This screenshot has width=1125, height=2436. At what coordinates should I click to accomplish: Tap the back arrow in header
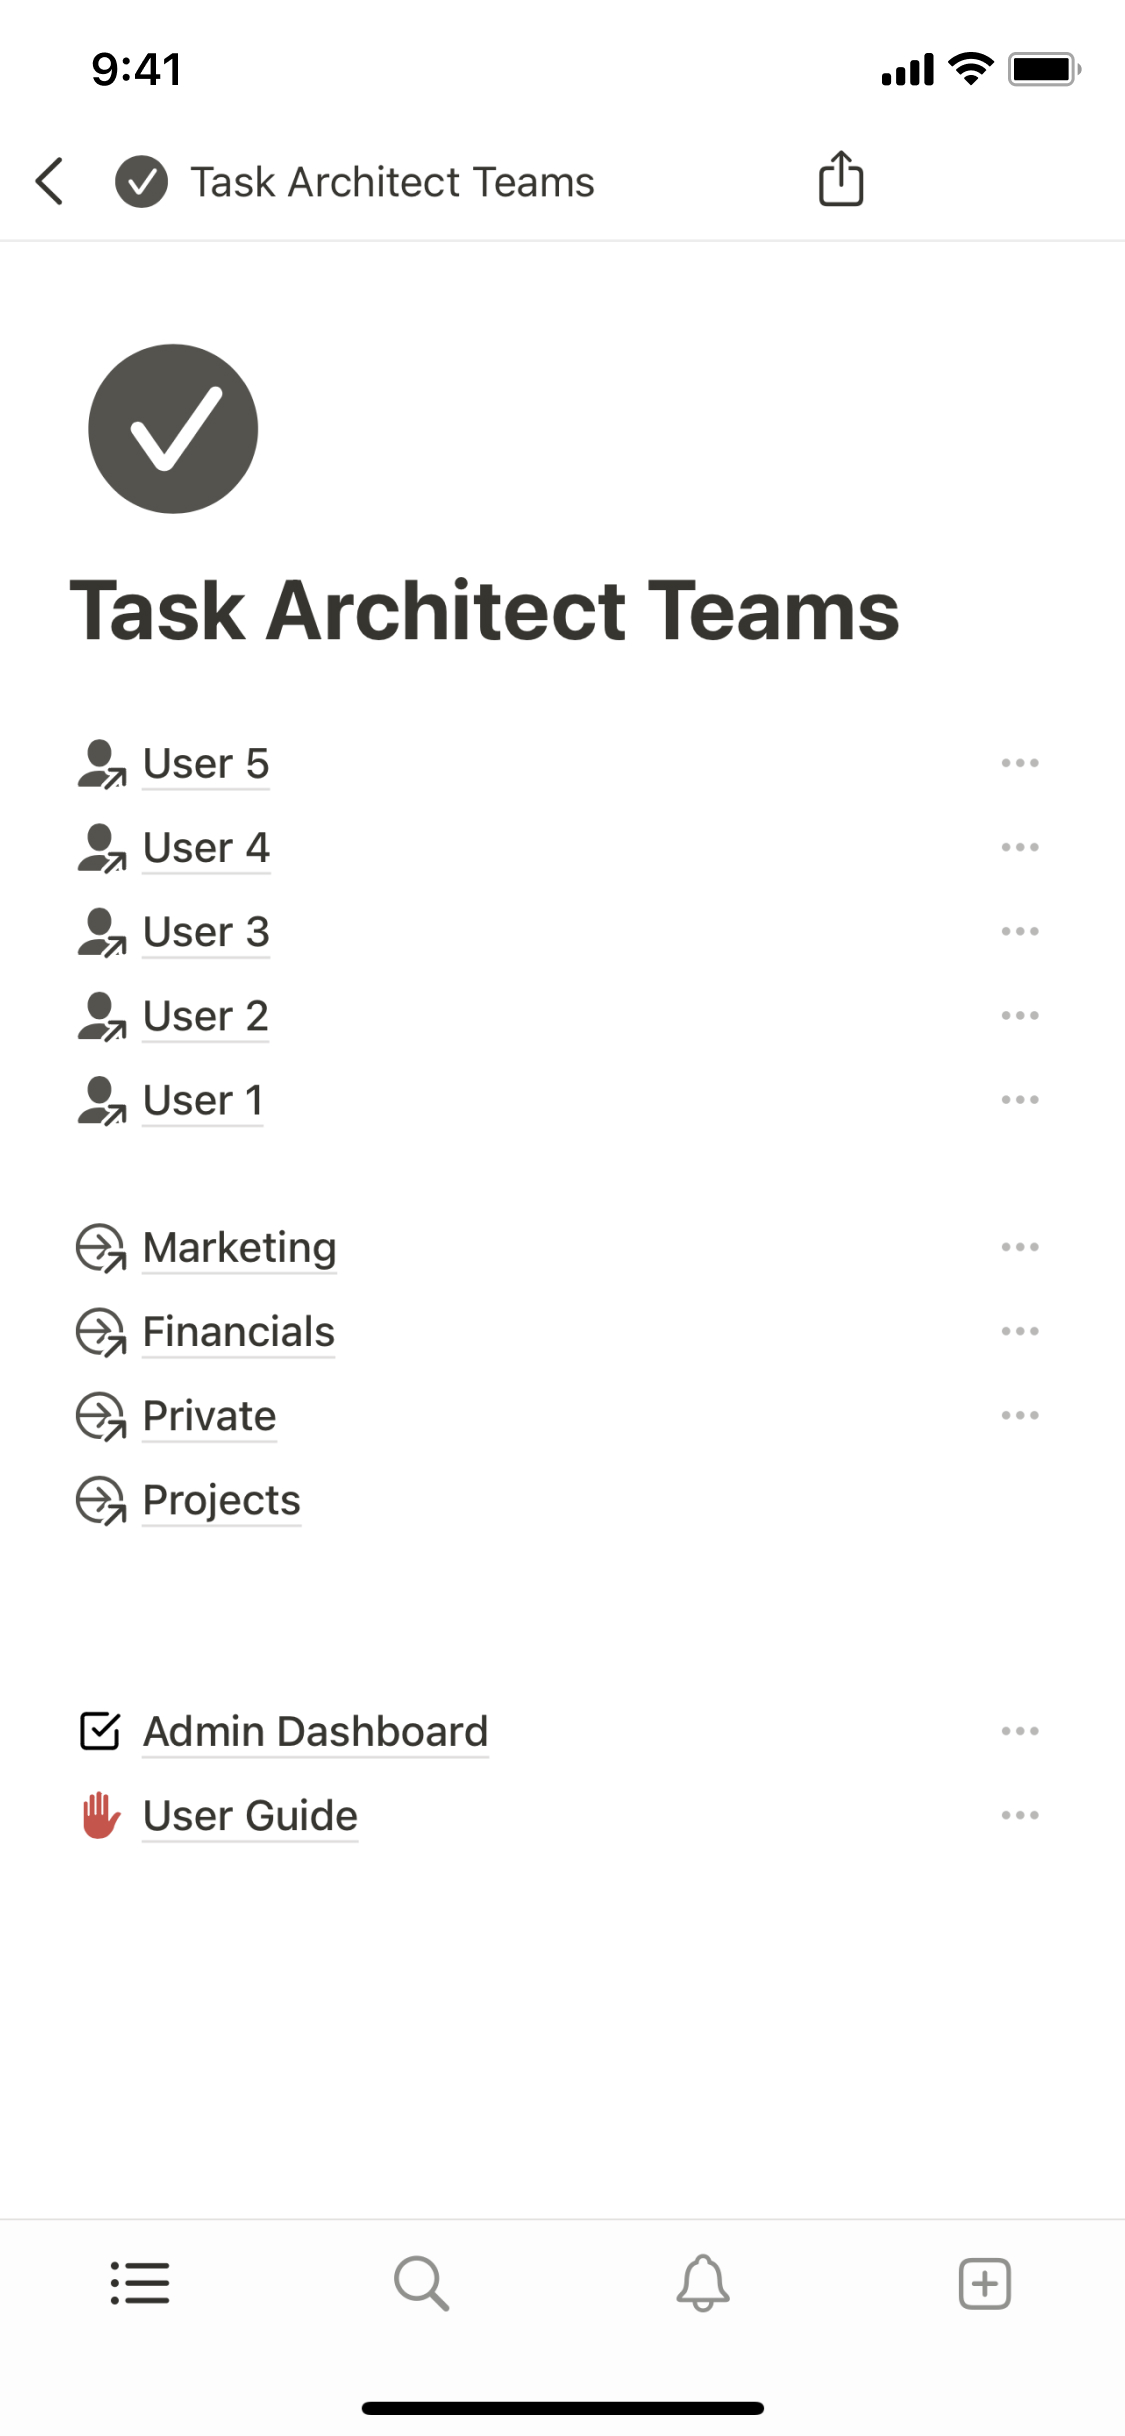click(50, 182)
